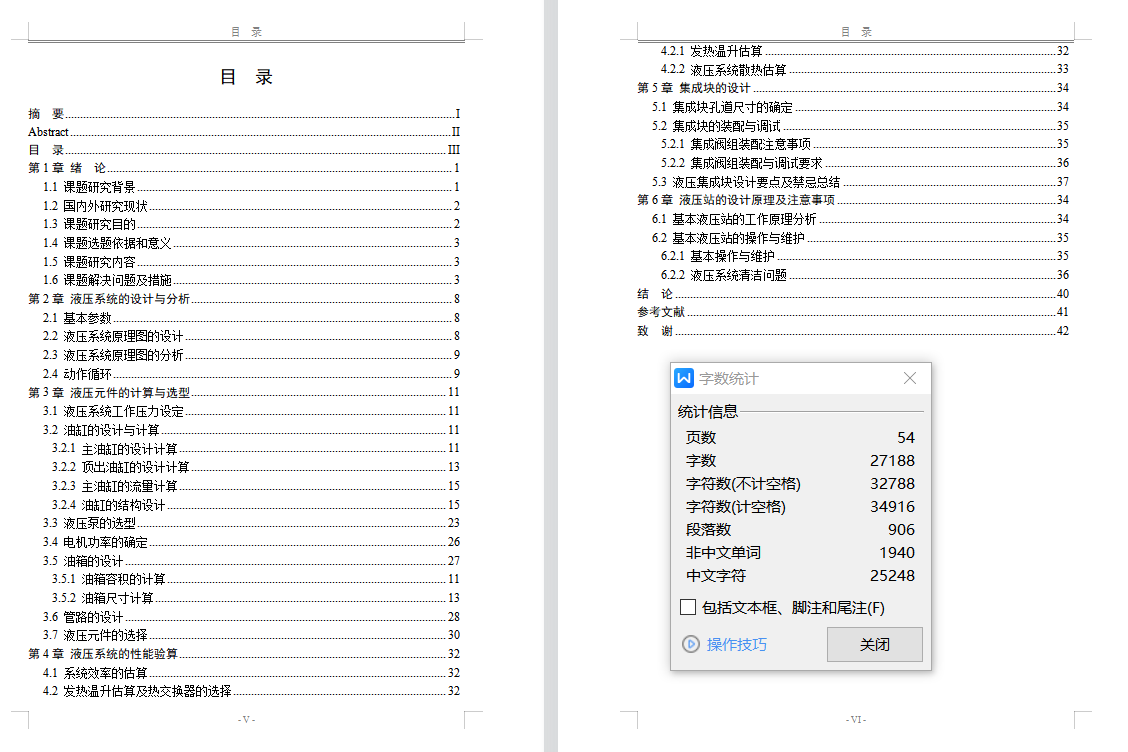Click the 3.4 电机功率的确定 entry
Screen dimensions: 1128x752
point(251,542)
